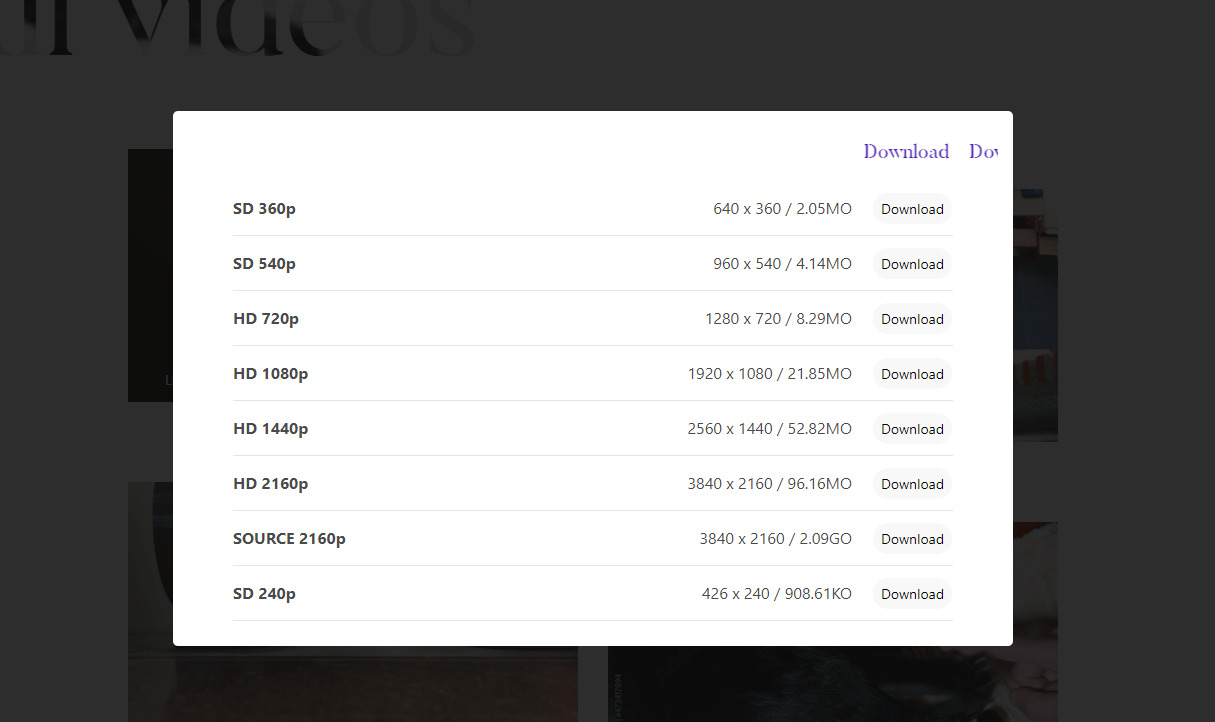
Task: Click the 1920 x 1080 / 21.85MO text
Action: pos(769,374)
